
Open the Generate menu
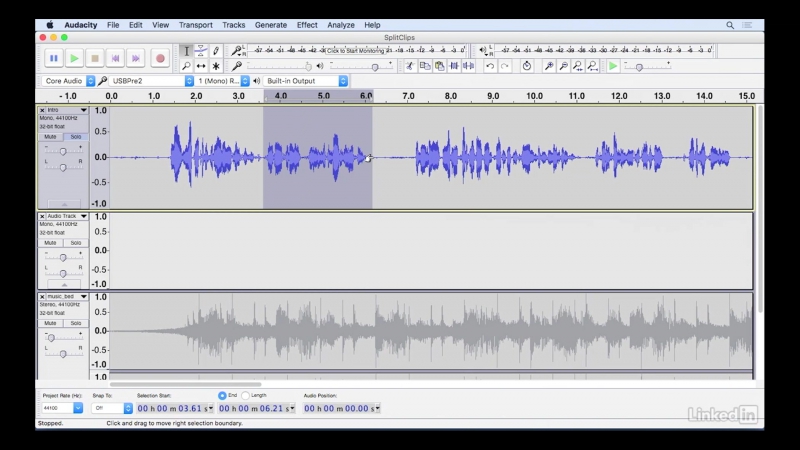pyautogui.click(x=271, y=25)
